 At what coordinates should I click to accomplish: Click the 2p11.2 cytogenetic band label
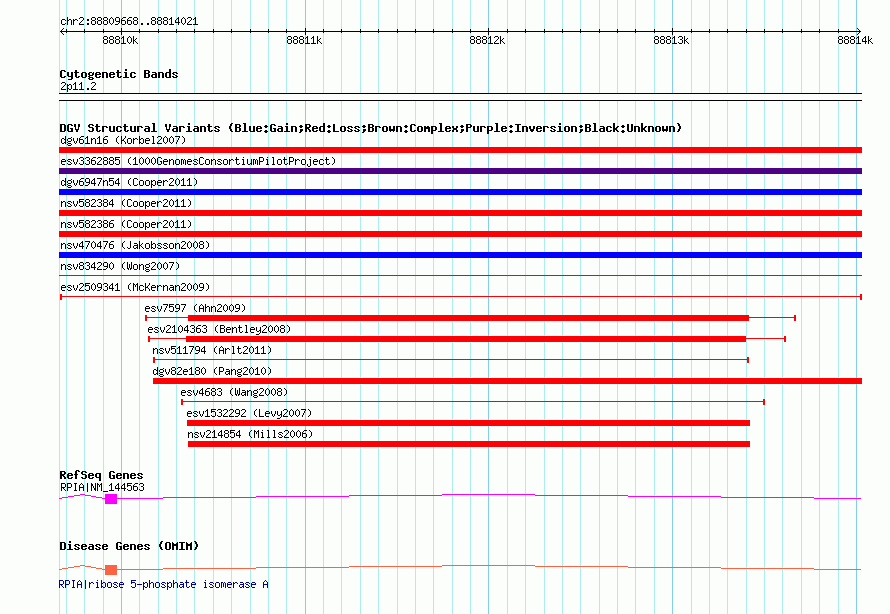click(x=78, y=87)
